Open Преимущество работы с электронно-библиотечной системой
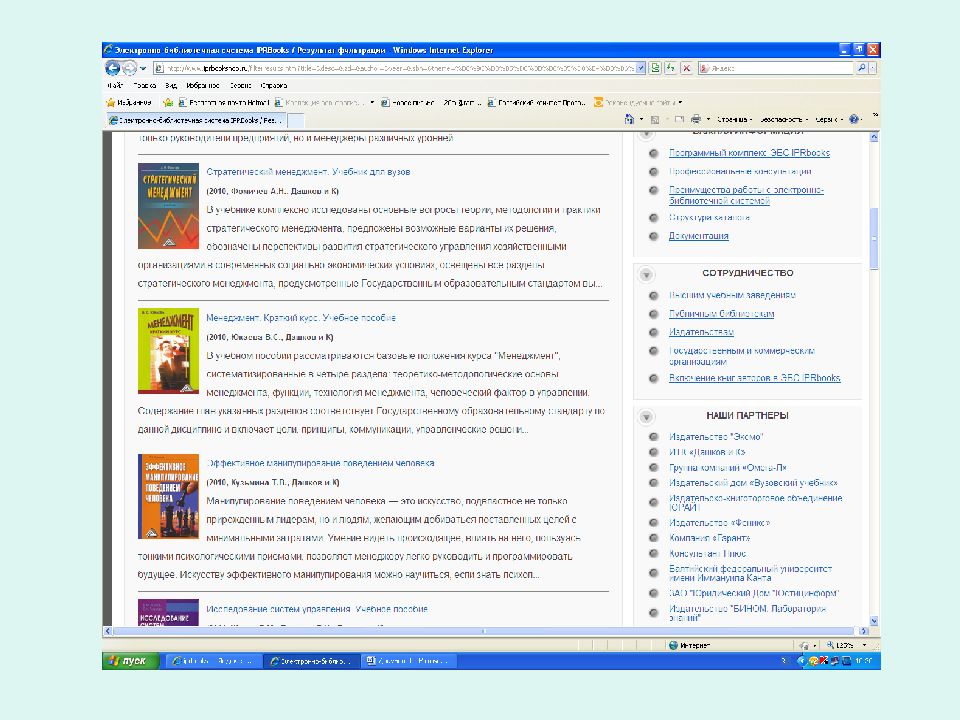Viewport: 960px width, 720px height. coord(746,195)
